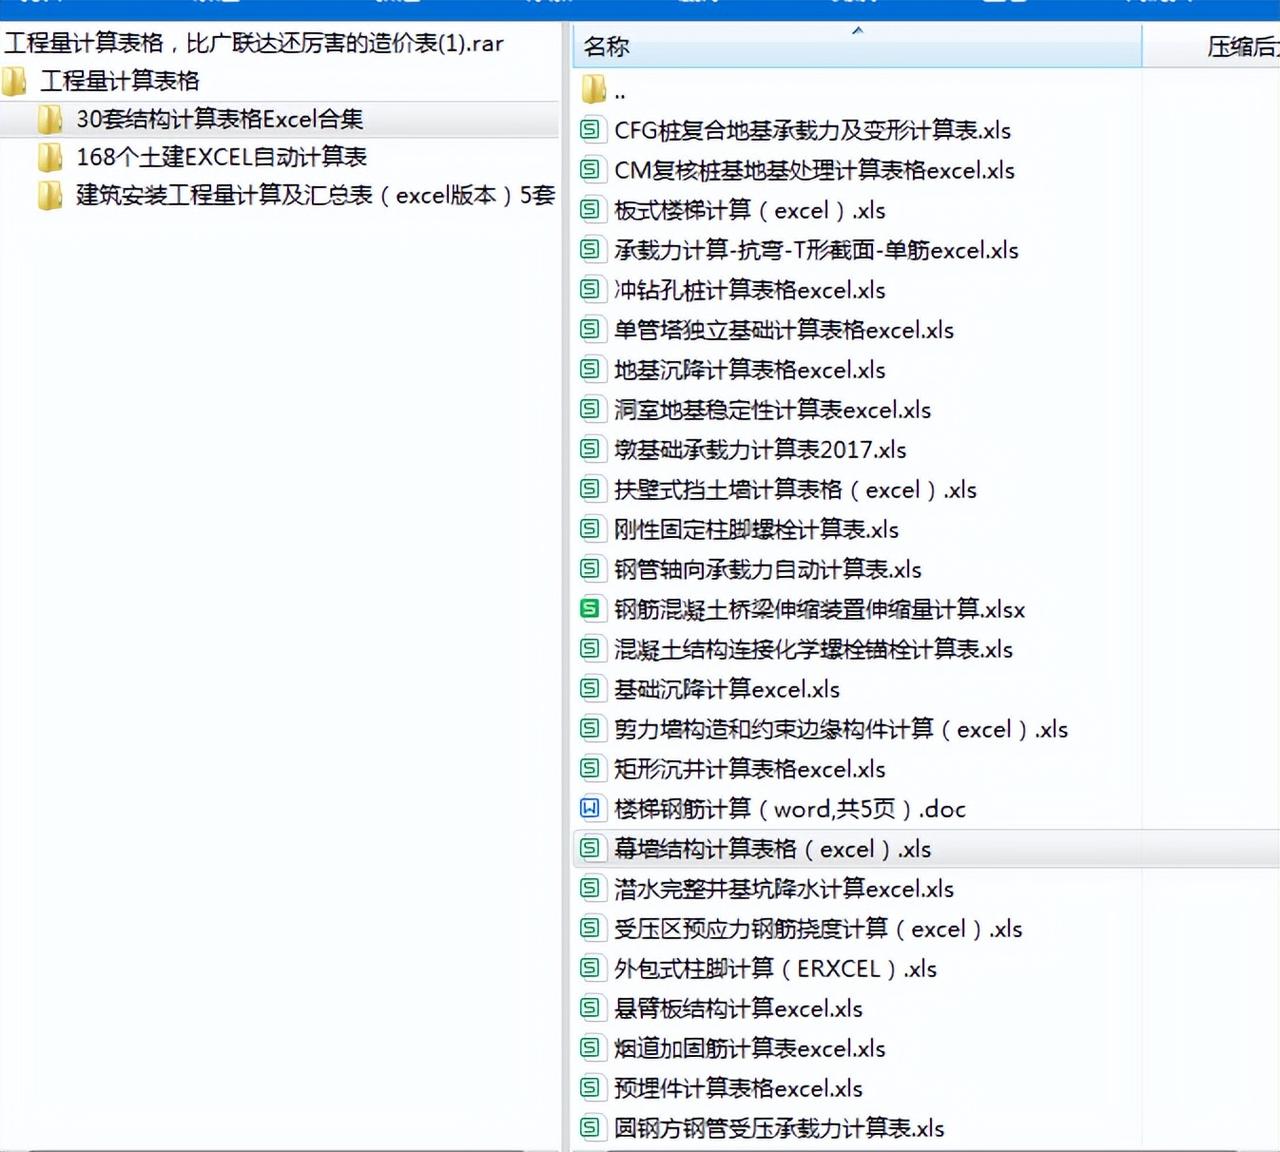Select the archive root 工程量计算表格...造价表(1).rar
Screen dimensions: 1280x1152
pos(254,43)
